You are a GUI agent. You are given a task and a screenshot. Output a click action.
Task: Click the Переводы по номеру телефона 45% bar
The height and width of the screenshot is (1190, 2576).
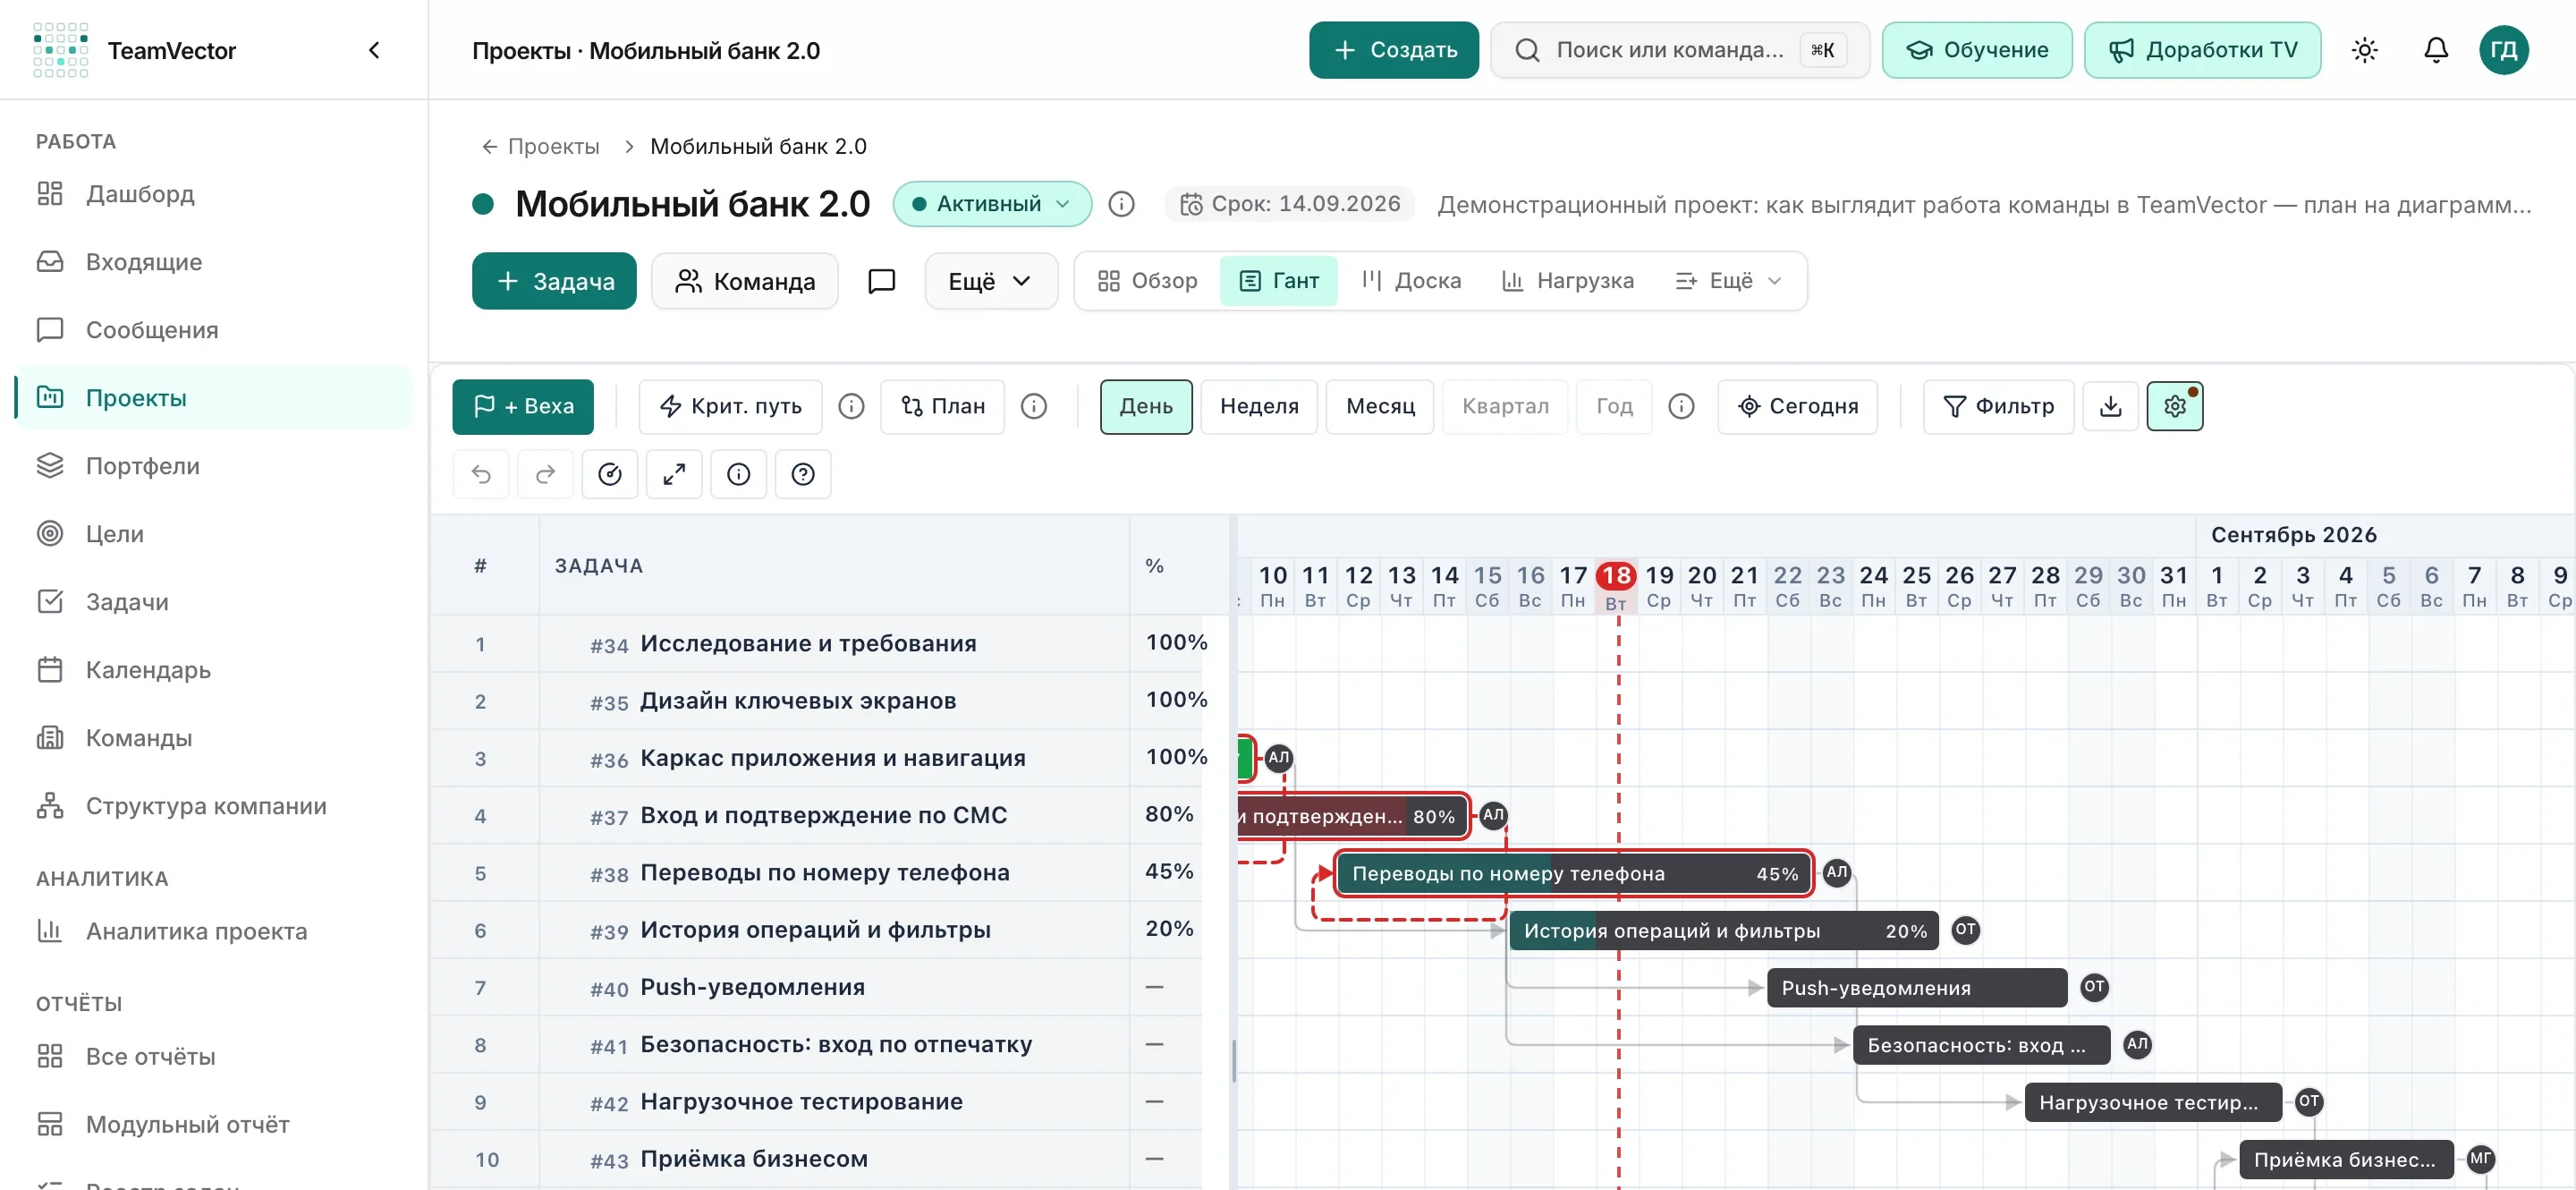pyautogui.click(x=1574, y=874)
